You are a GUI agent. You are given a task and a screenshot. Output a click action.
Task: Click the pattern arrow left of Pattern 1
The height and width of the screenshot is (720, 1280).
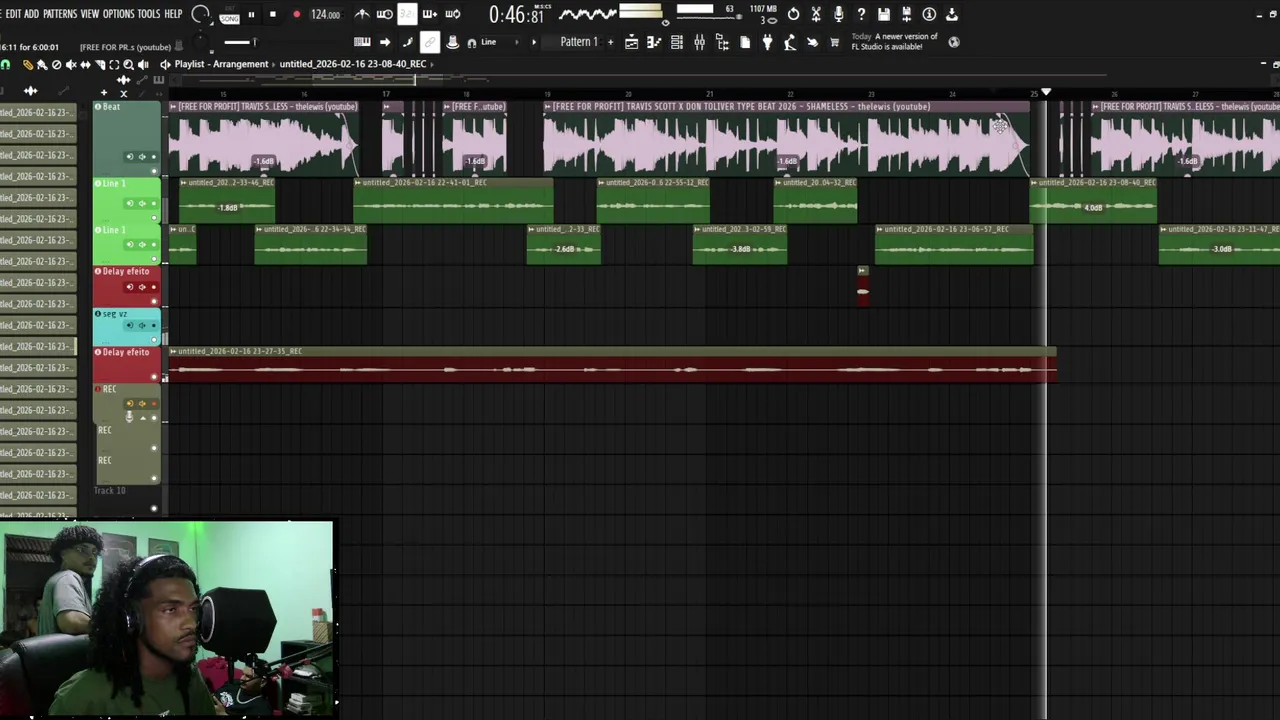click(x=534, y=42)
